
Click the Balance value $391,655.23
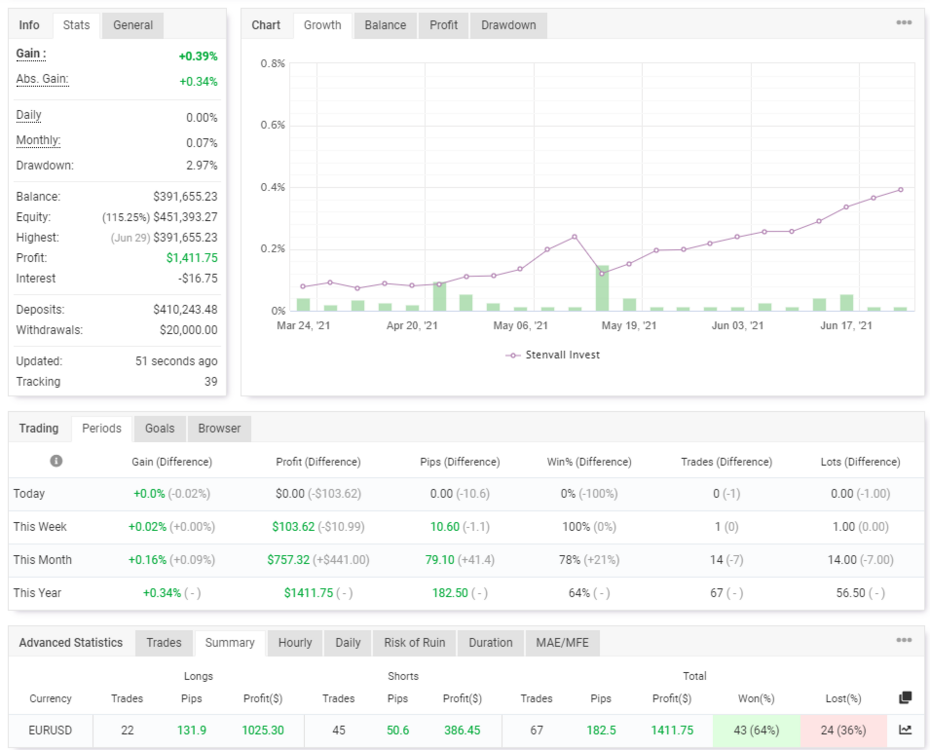click(x=185, y=196)
